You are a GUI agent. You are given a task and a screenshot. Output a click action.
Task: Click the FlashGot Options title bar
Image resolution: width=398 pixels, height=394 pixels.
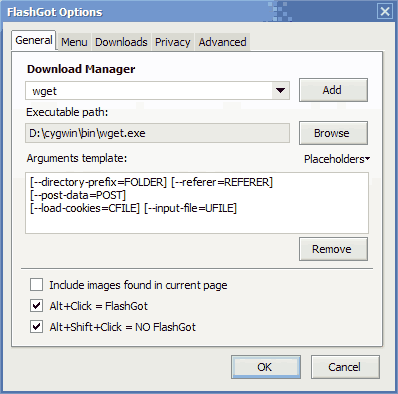coord(187,12)
